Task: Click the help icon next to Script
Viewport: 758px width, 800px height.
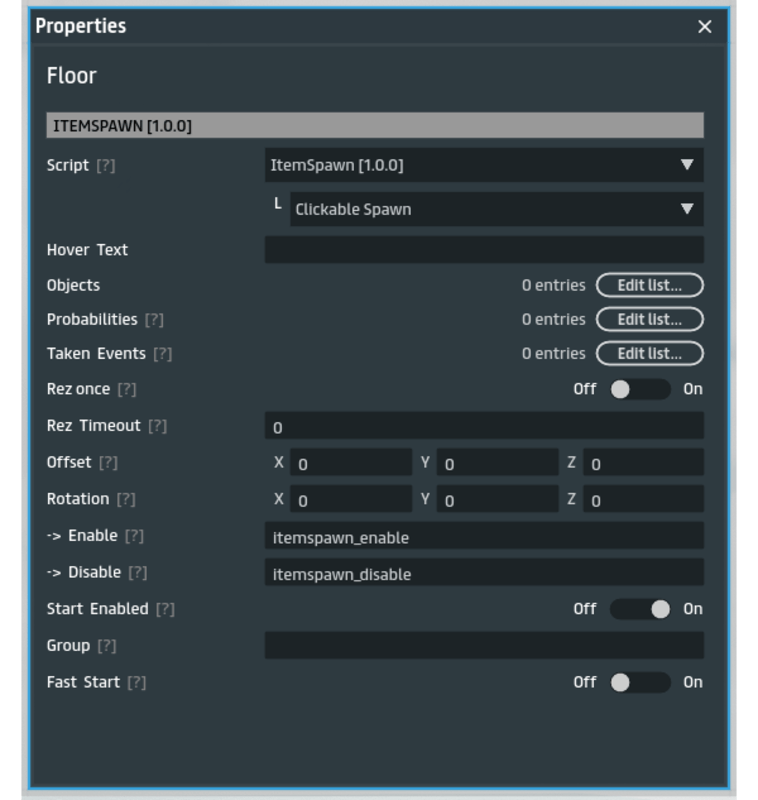Action: (x=105, y=166)
